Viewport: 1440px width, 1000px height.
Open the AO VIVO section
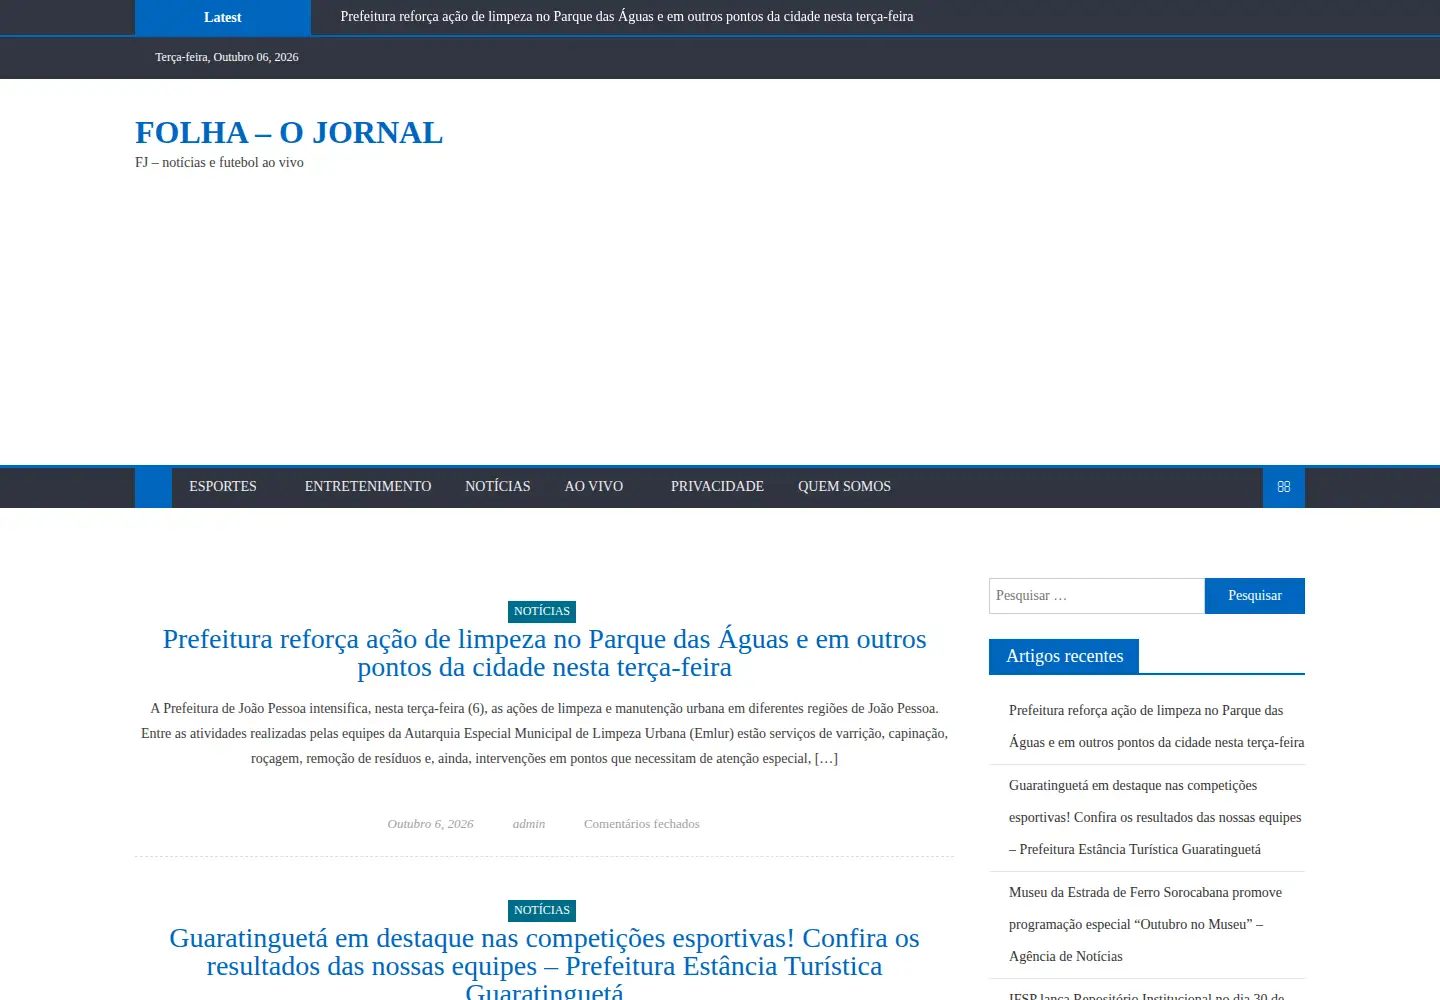(x=594, y=487)
